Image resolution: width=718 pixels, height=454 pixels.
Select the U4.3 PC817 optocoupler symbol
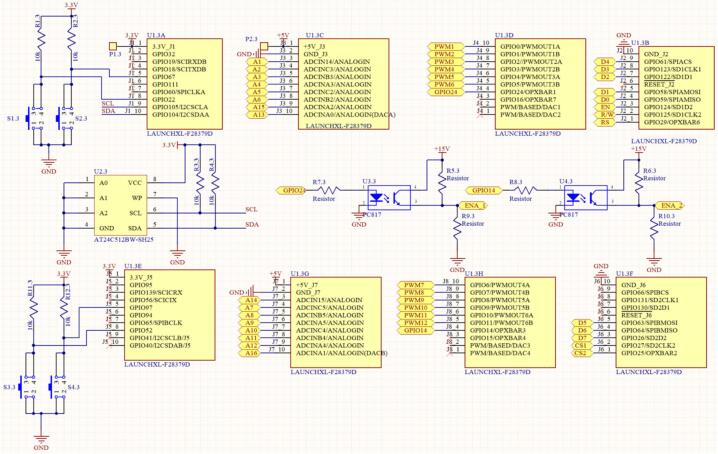click(586, 198)
